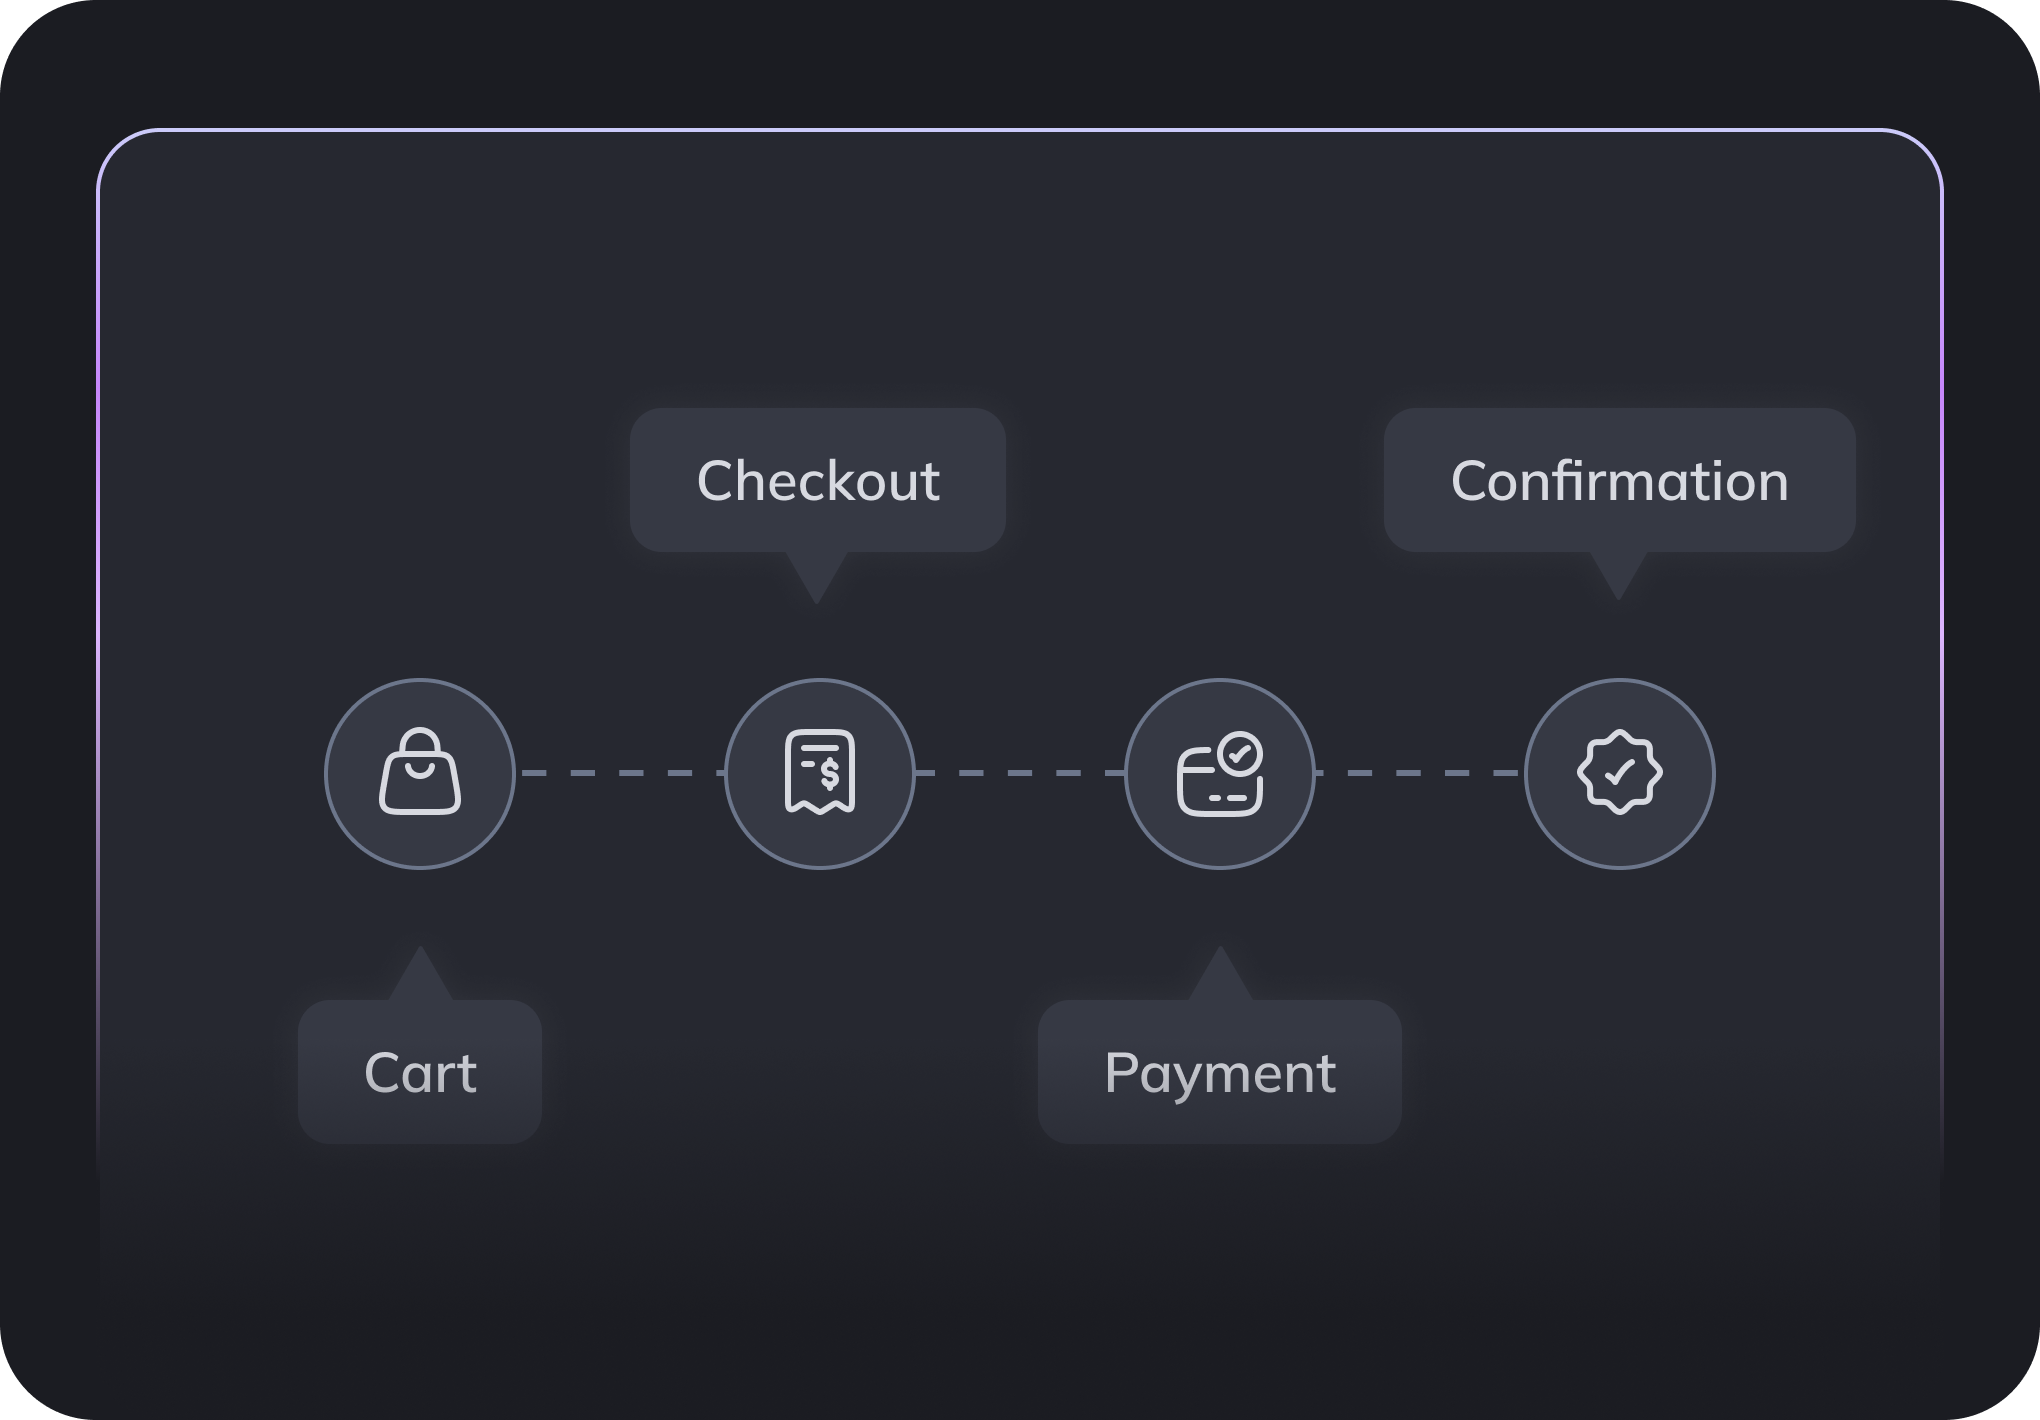Click the Checkout tooltip label
This screenshot has height=1420, width=2040.
pyautogui.click(x=818, y=480)
